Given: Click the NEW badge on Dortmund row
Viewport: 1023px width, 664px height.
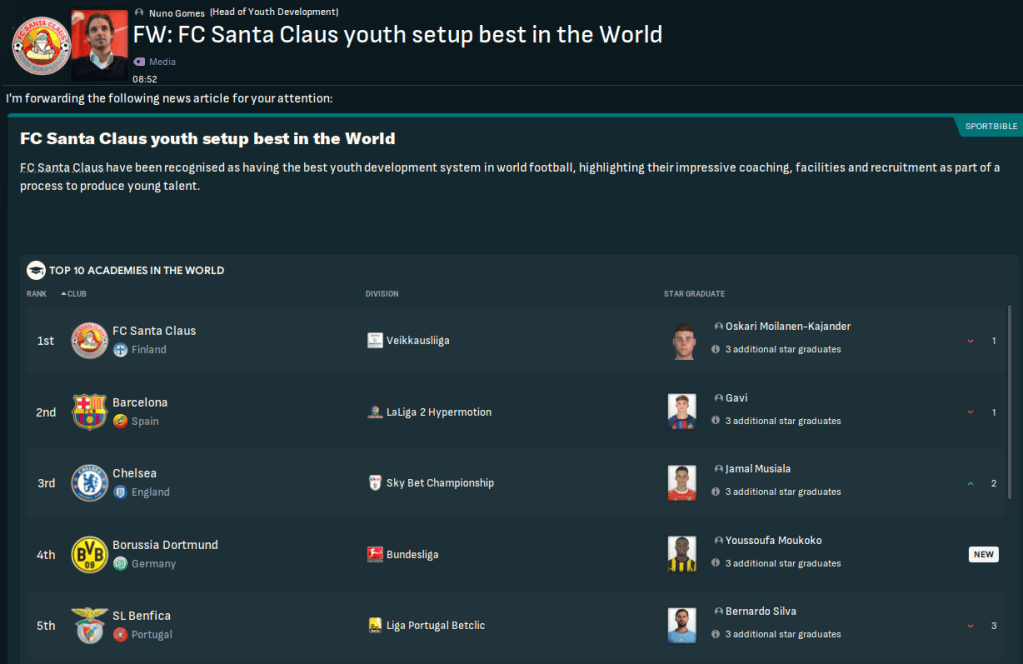Looking at the screenshot, I should pos(983,554).
